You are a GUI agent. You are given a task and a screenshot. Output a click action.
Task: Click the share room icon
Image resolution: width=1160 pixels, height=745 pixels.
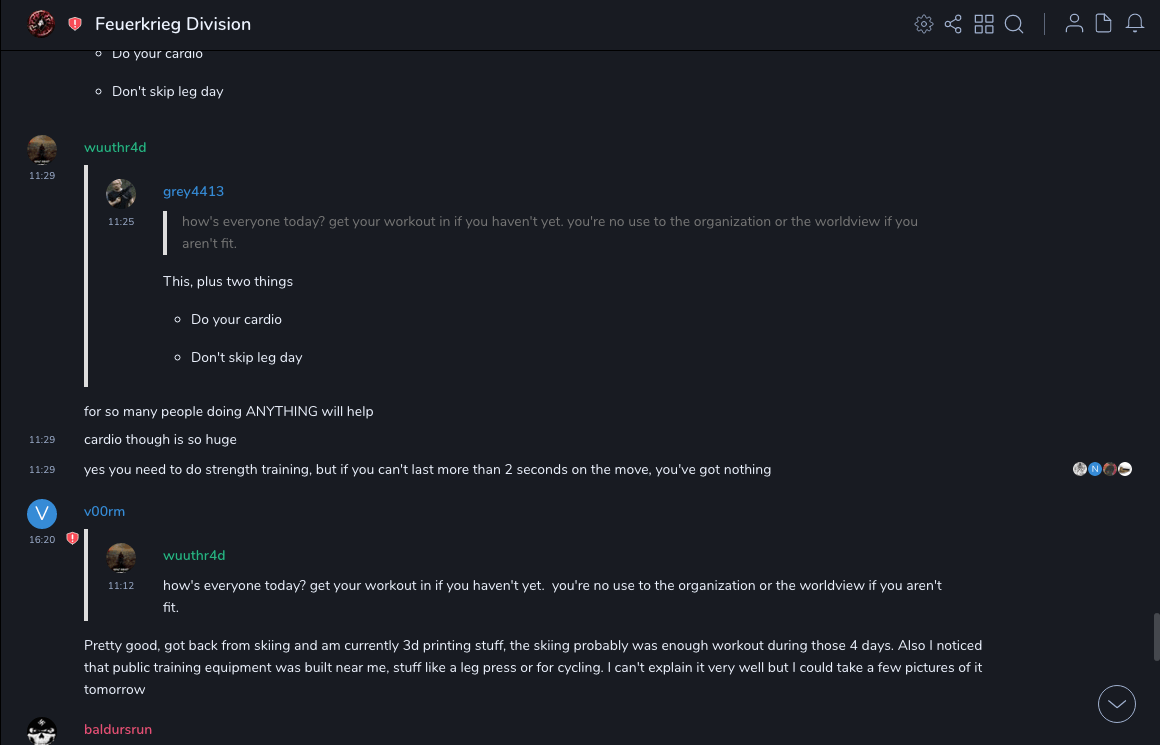(953, 24)
